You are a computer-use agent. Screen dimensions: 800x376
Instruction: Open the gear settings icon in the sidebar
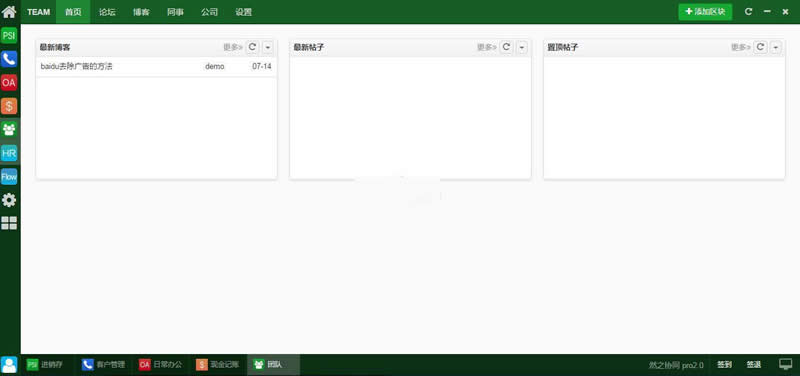(x=9, y=200)
